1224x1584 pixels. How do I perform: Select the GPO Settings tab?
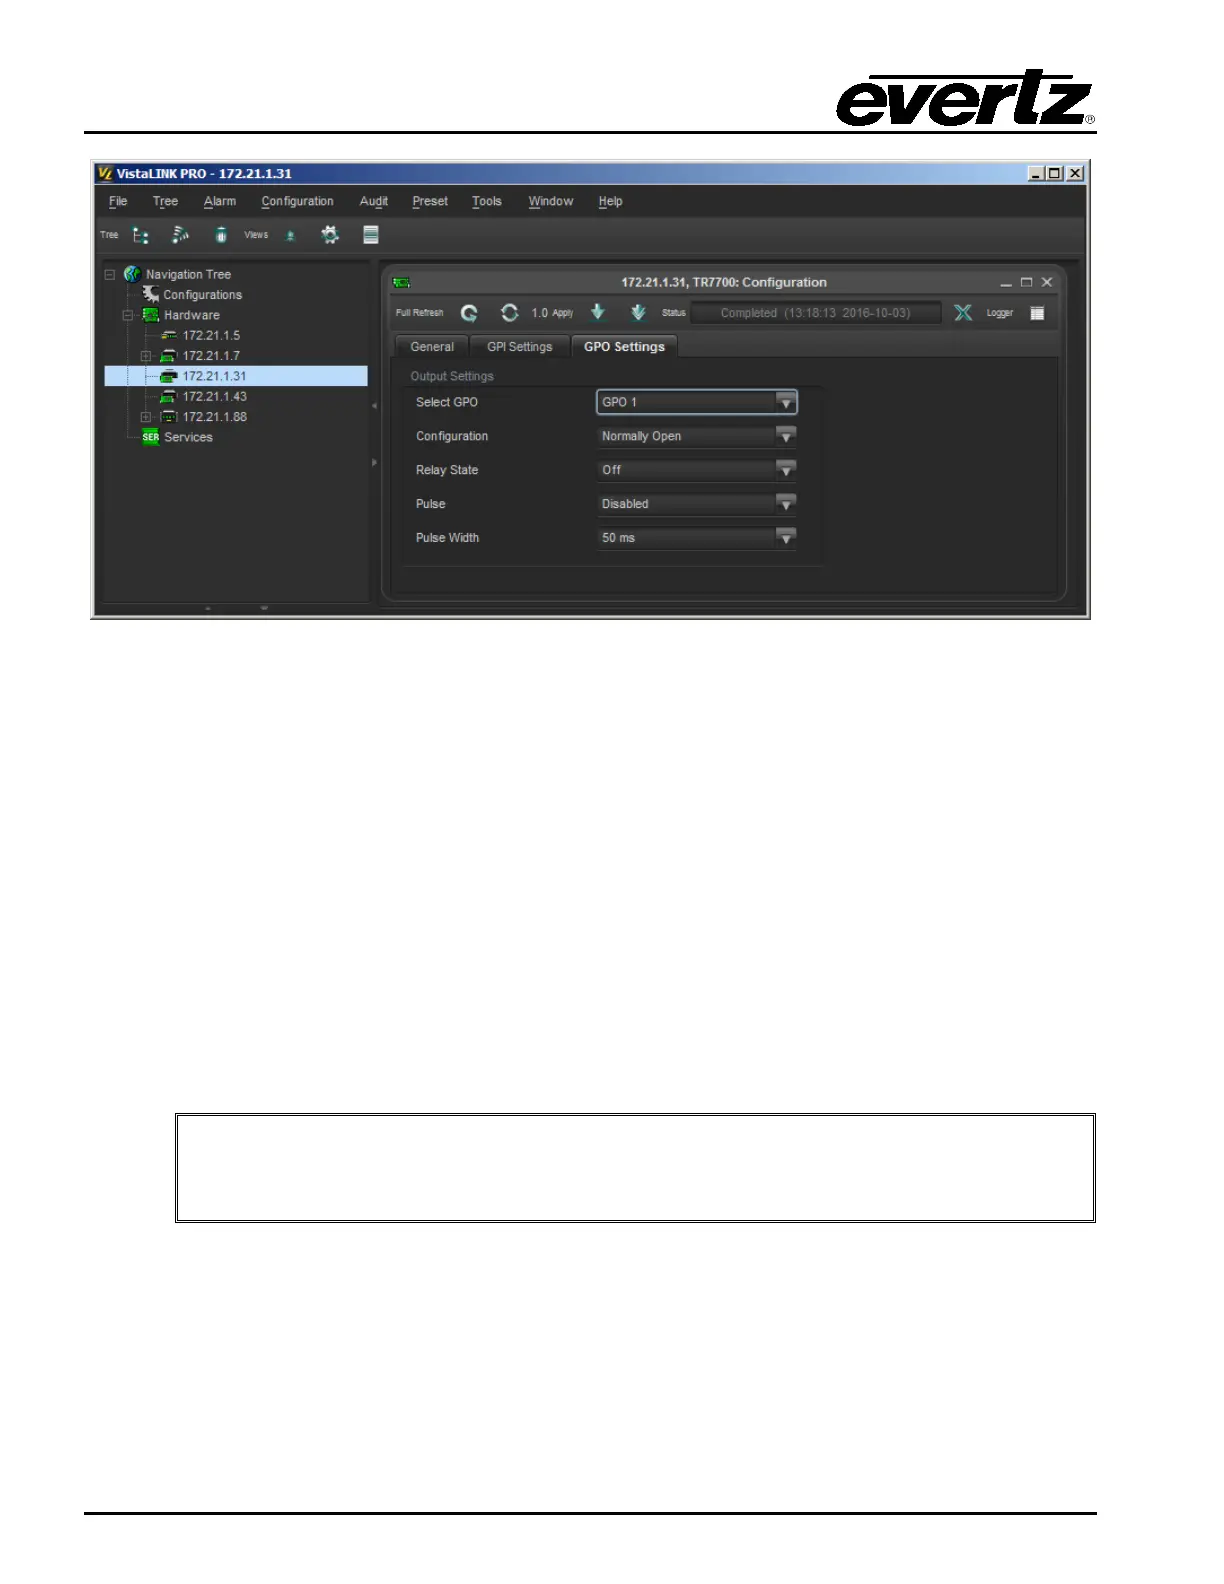624,347
